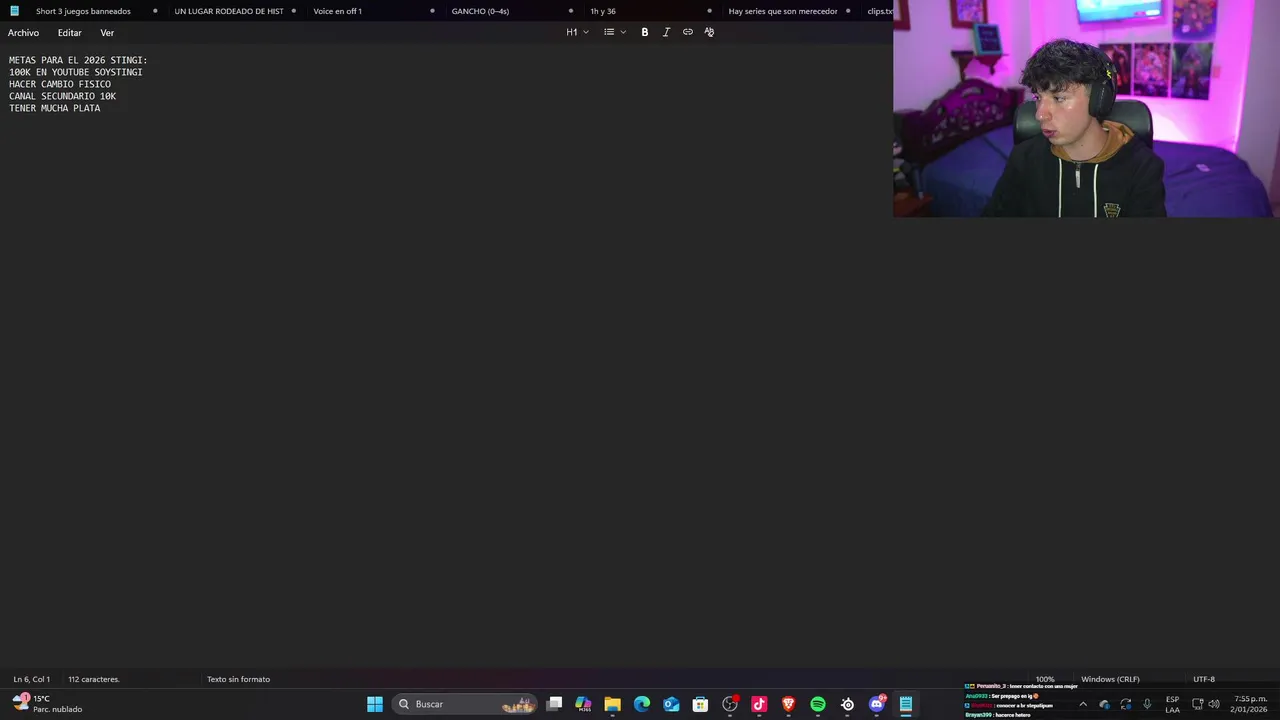The width and height of the screenshot is (1280, 720).
Task: Switch to the 'Short 3 juegos banneados' tab
Action: coord(83,11)
